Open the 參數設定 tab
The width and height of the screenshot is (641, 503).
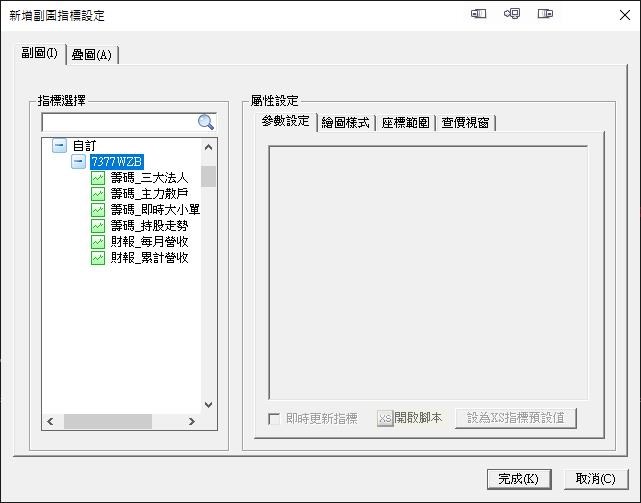285,121
